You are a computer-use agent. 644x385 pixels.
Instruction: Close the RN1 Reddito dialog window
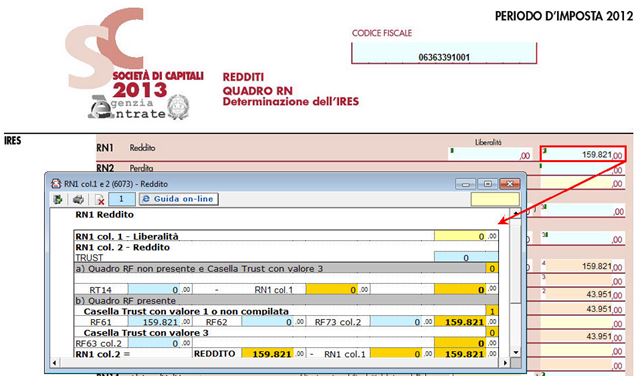tap(510, 184)
